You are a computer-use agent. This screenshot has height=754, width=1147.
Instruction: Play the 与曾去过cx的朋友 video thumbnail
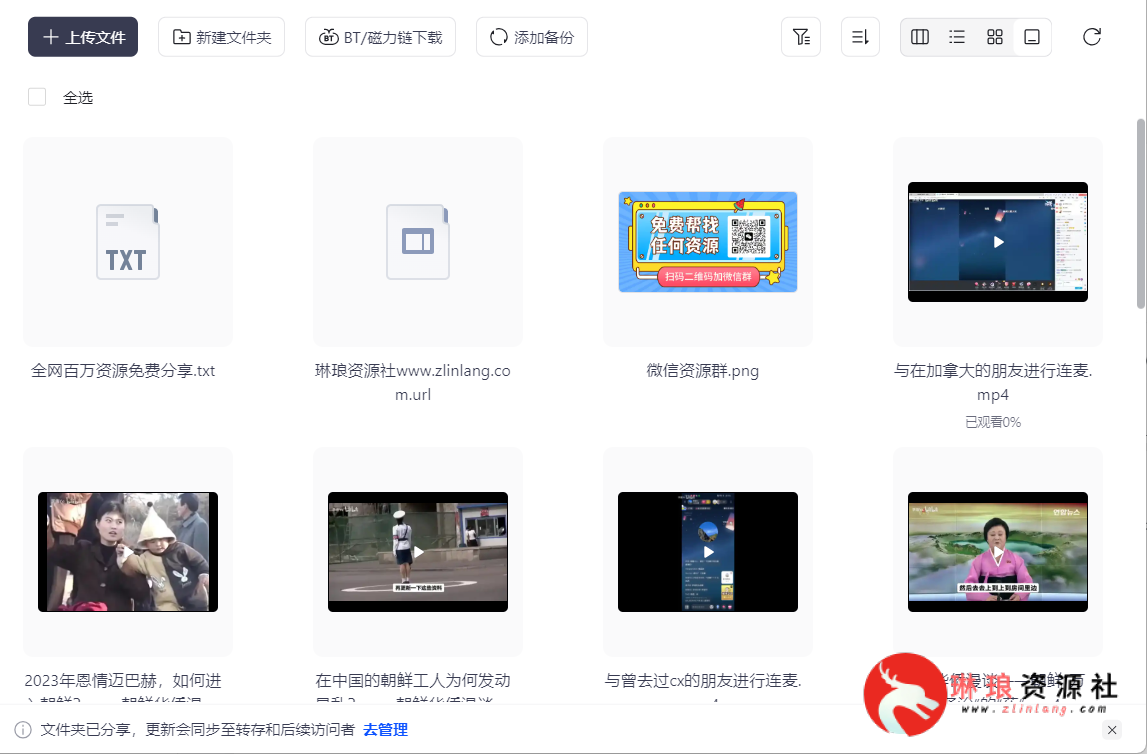(x=707, y=552)
